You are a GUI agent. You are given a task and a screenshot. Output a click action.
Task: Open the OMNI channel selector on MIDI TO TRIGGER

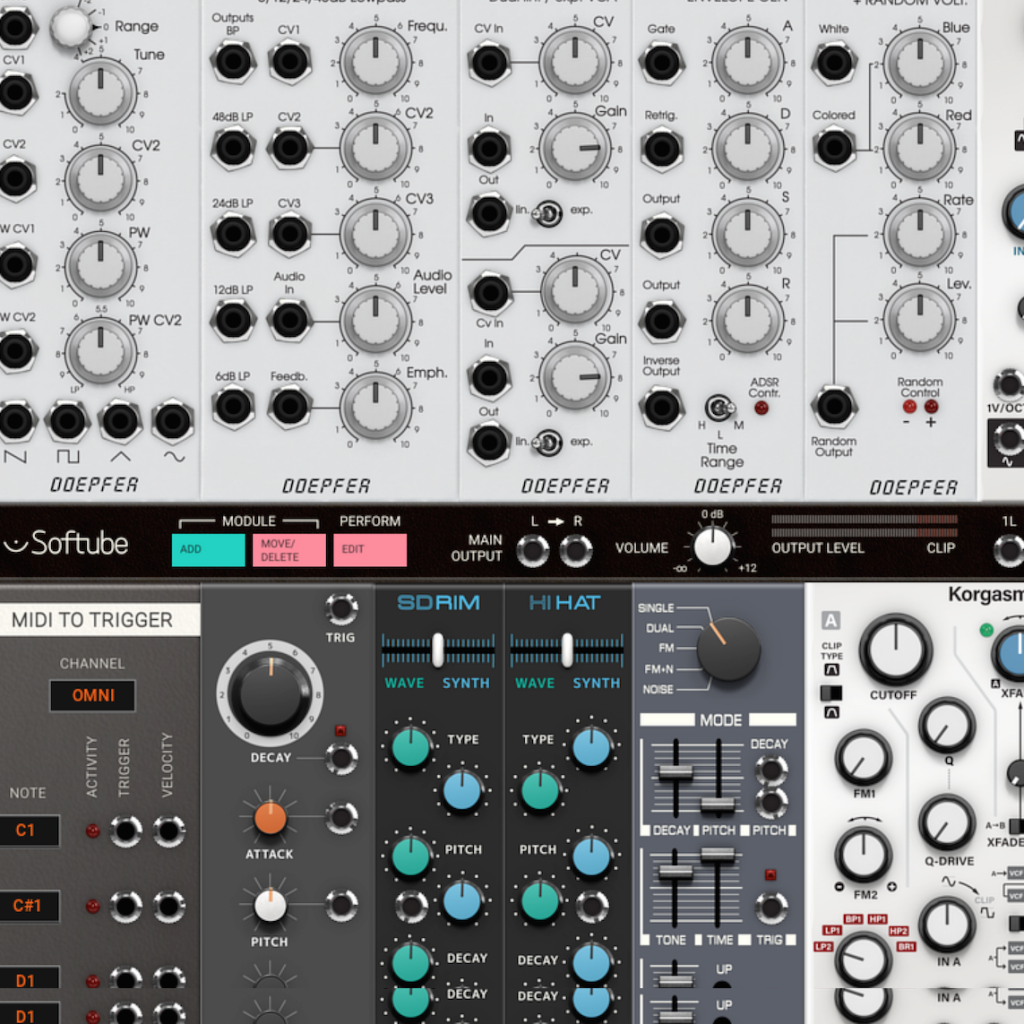pos(92,695)
